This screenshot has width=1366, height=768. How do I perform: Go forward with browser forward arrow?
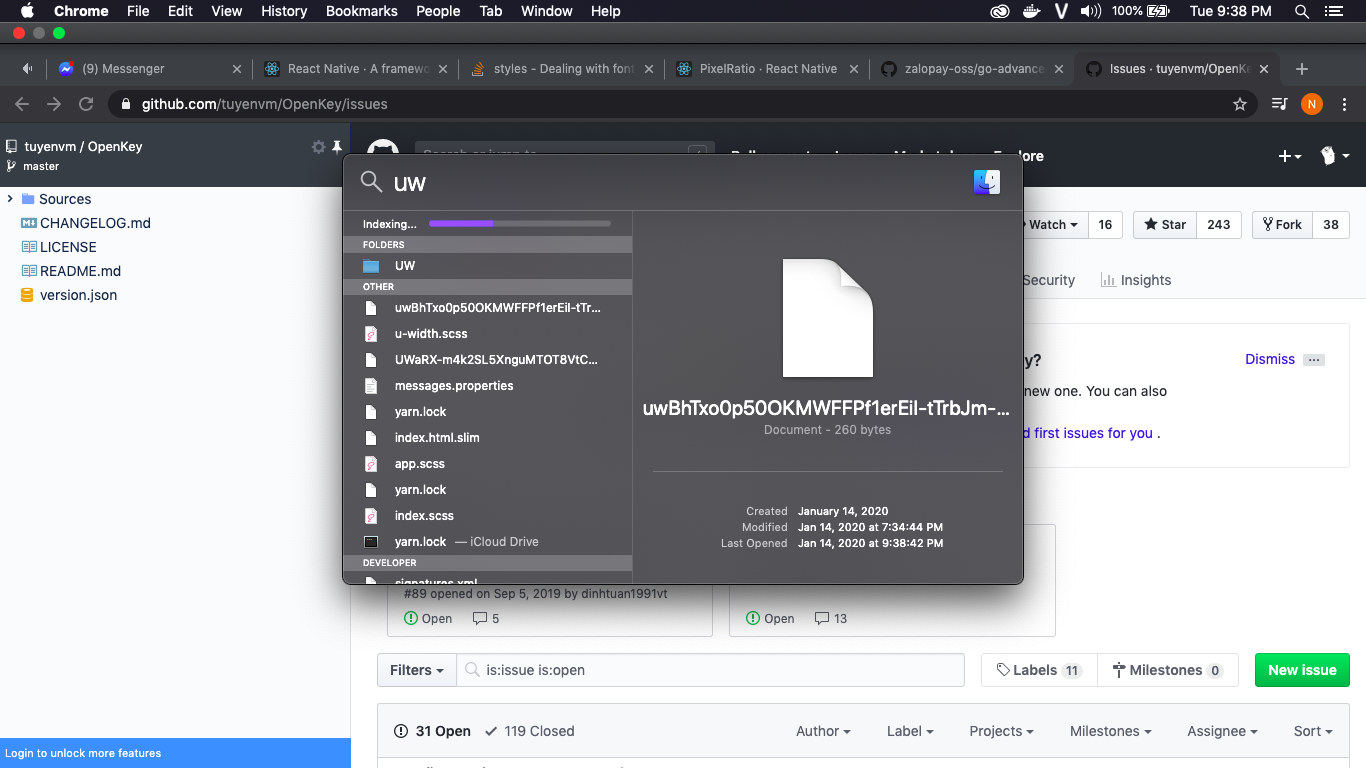(54, 104)
